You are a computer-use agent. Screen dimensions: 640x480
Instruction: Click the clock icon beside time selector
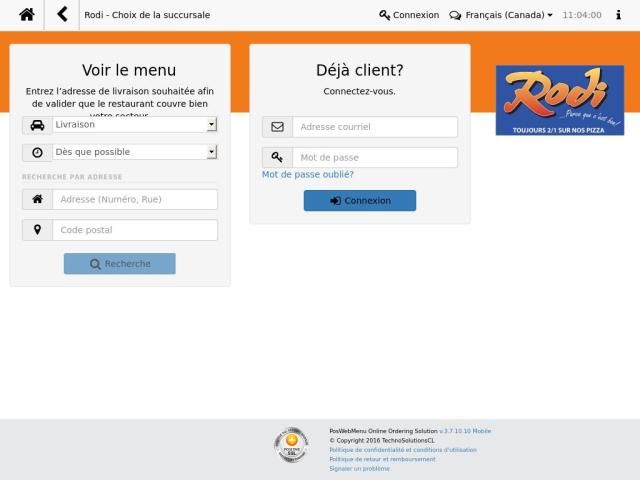point(37,153)
